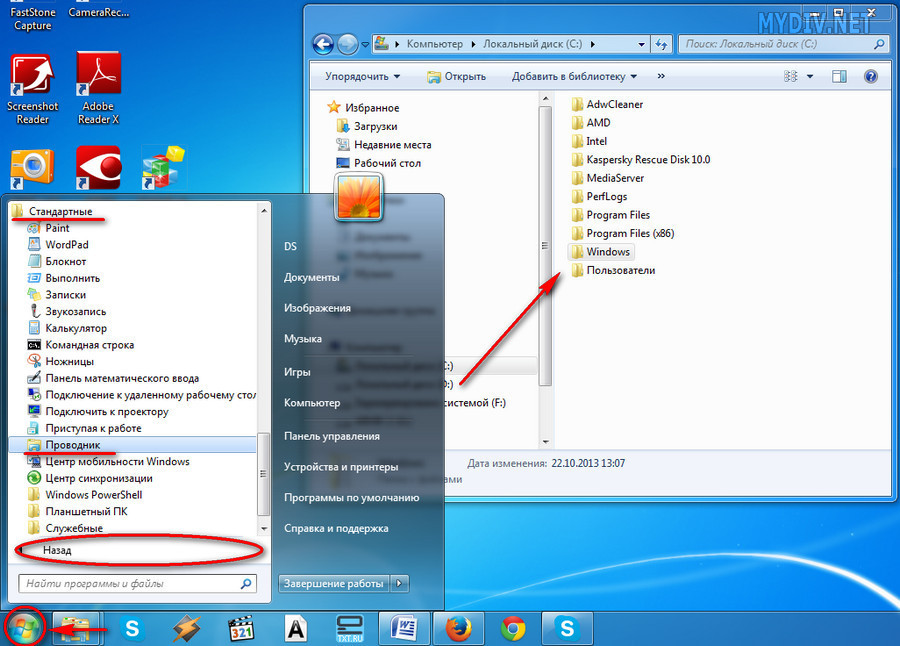The height and width of the screenshot is (646, 900).
Task: Click the Windows Start orb
Action: [24, 628]
